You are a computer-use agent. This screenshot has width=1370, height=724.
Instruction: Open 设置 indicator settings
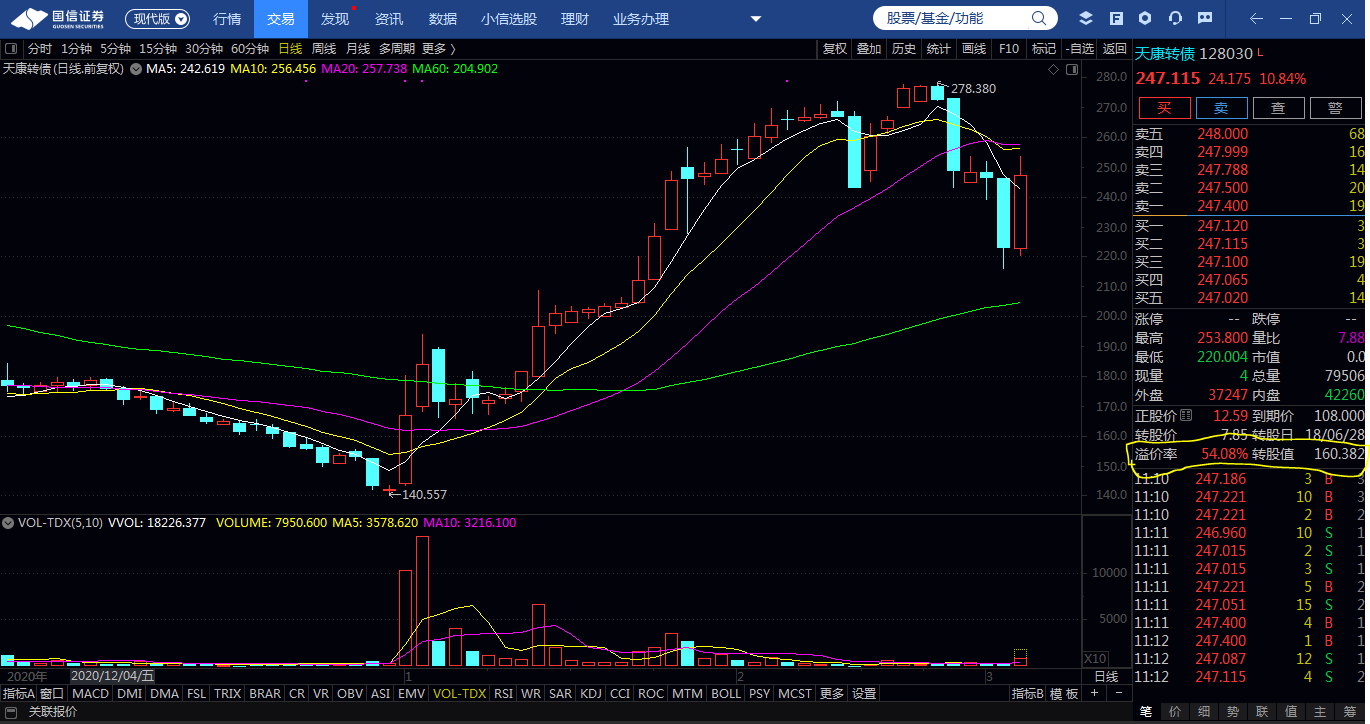point(864,693)
